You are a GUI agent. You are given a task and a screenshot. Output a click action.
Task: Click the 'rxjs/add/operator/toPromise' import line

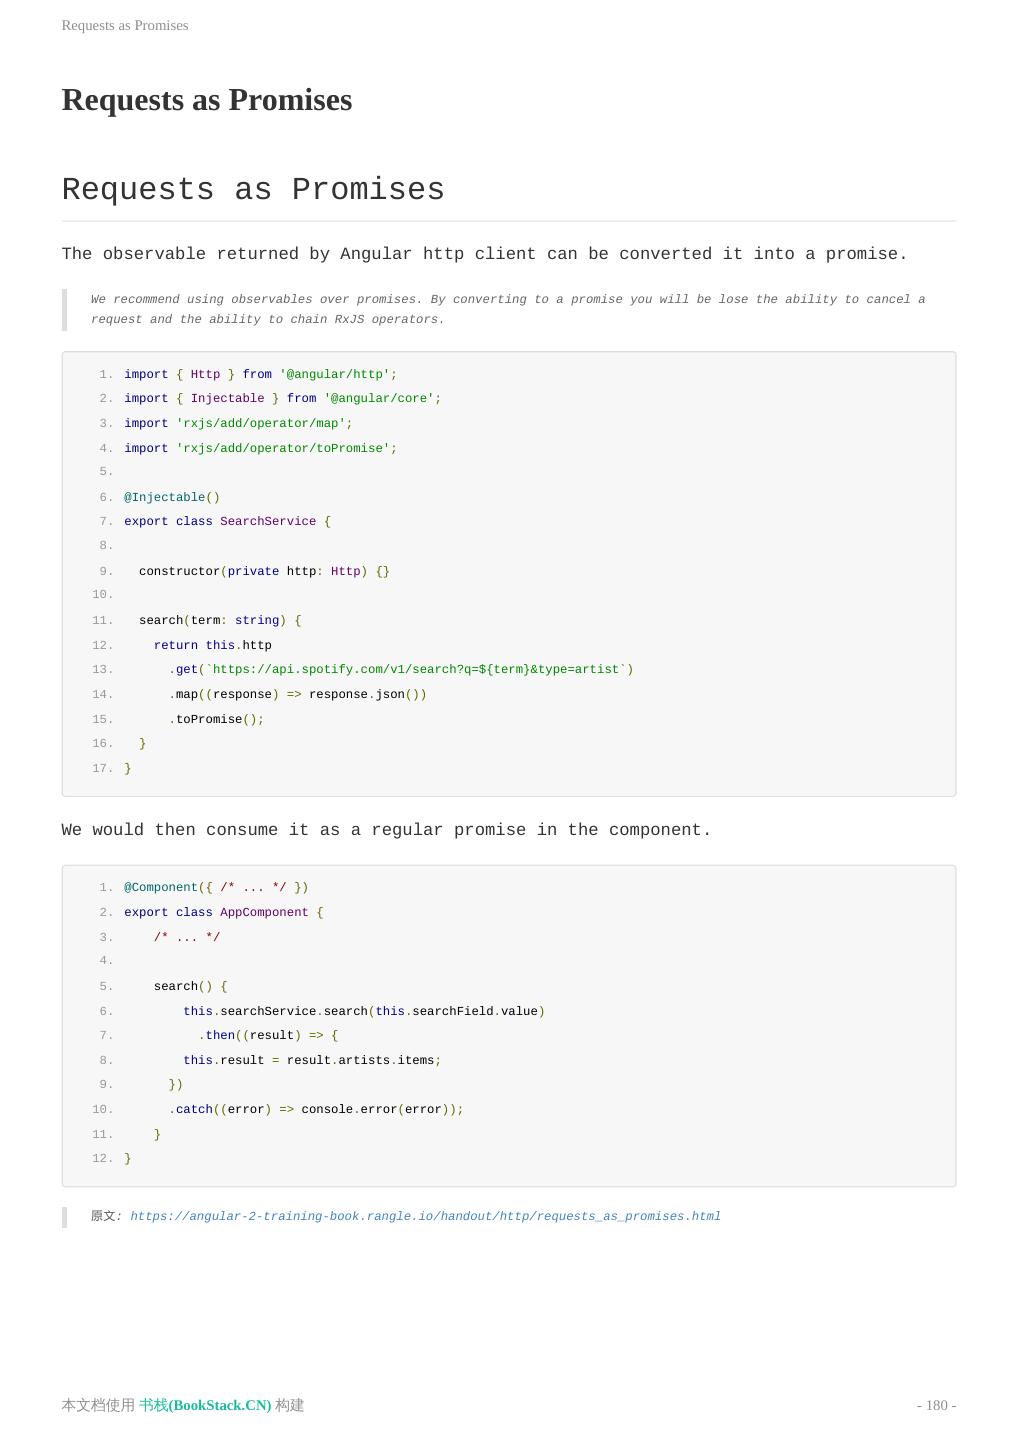click(260, 449)
